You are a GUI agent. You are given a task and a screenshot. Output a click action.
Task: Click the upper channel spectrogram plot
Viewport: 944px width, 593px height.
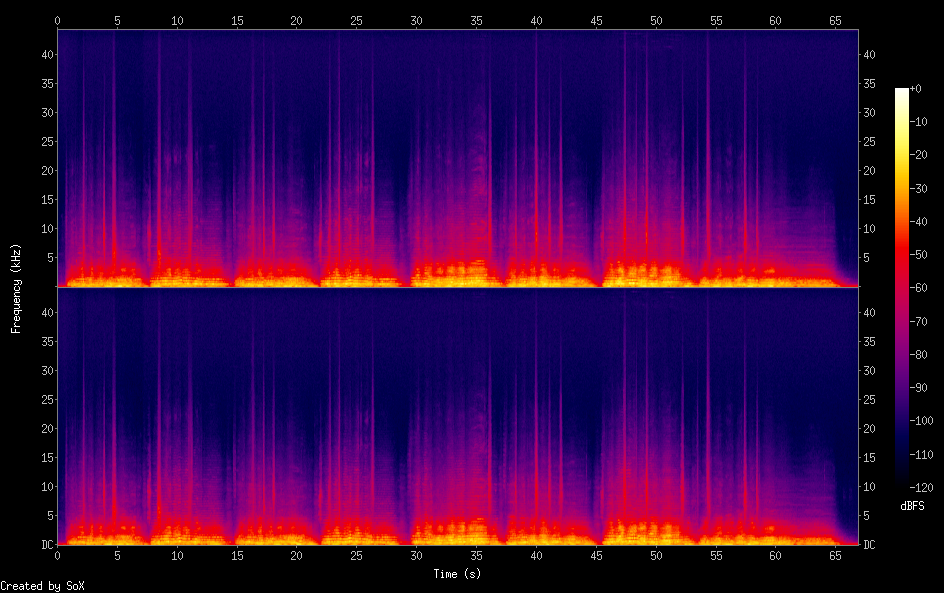click(458, 158)
